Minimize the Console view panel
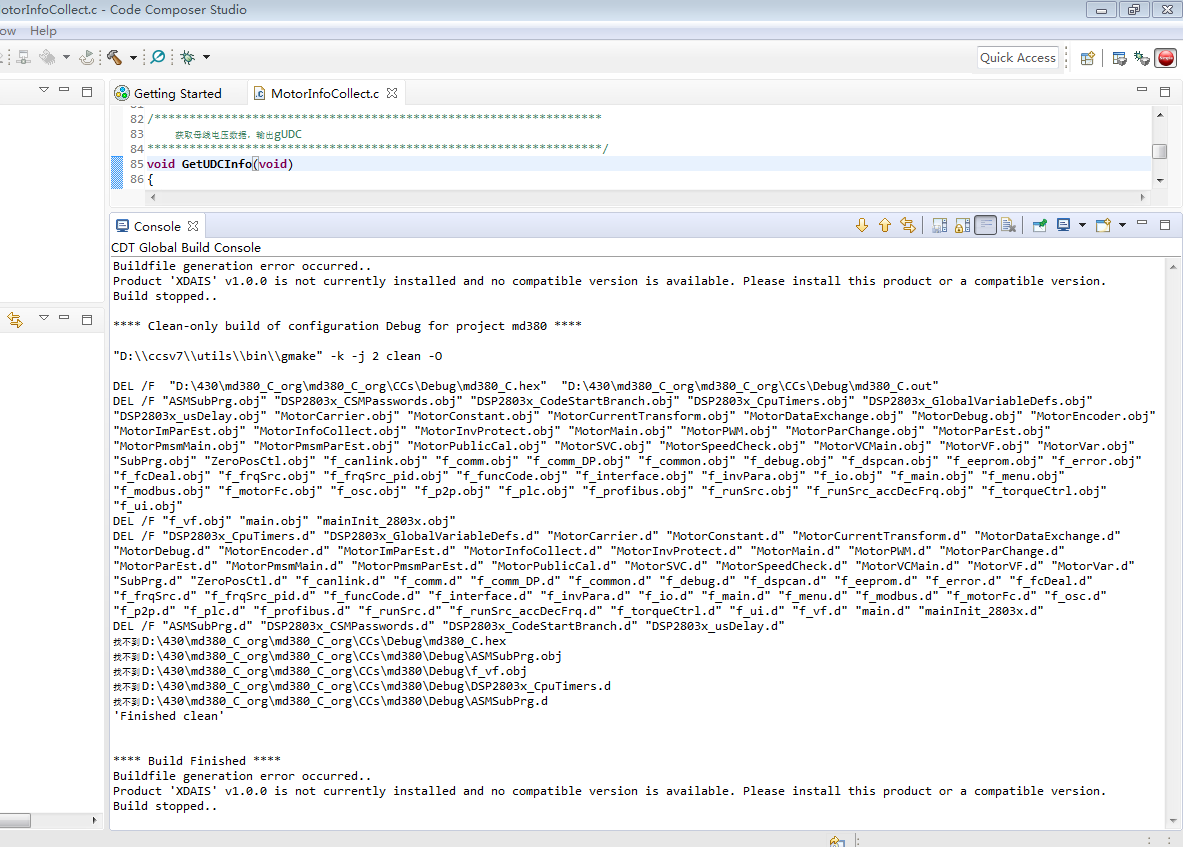 click(1142, 223)
